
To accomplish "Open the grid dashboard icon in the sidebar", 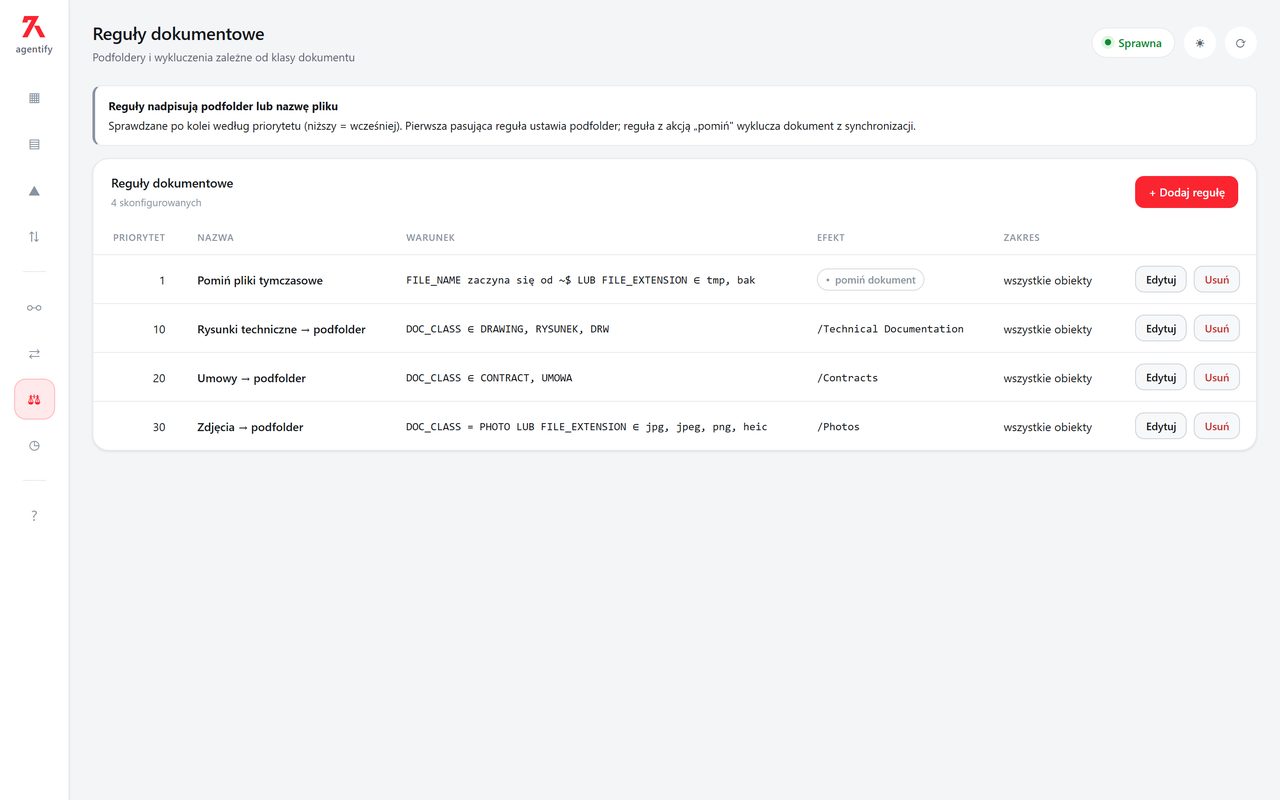I will coord(34,98).
